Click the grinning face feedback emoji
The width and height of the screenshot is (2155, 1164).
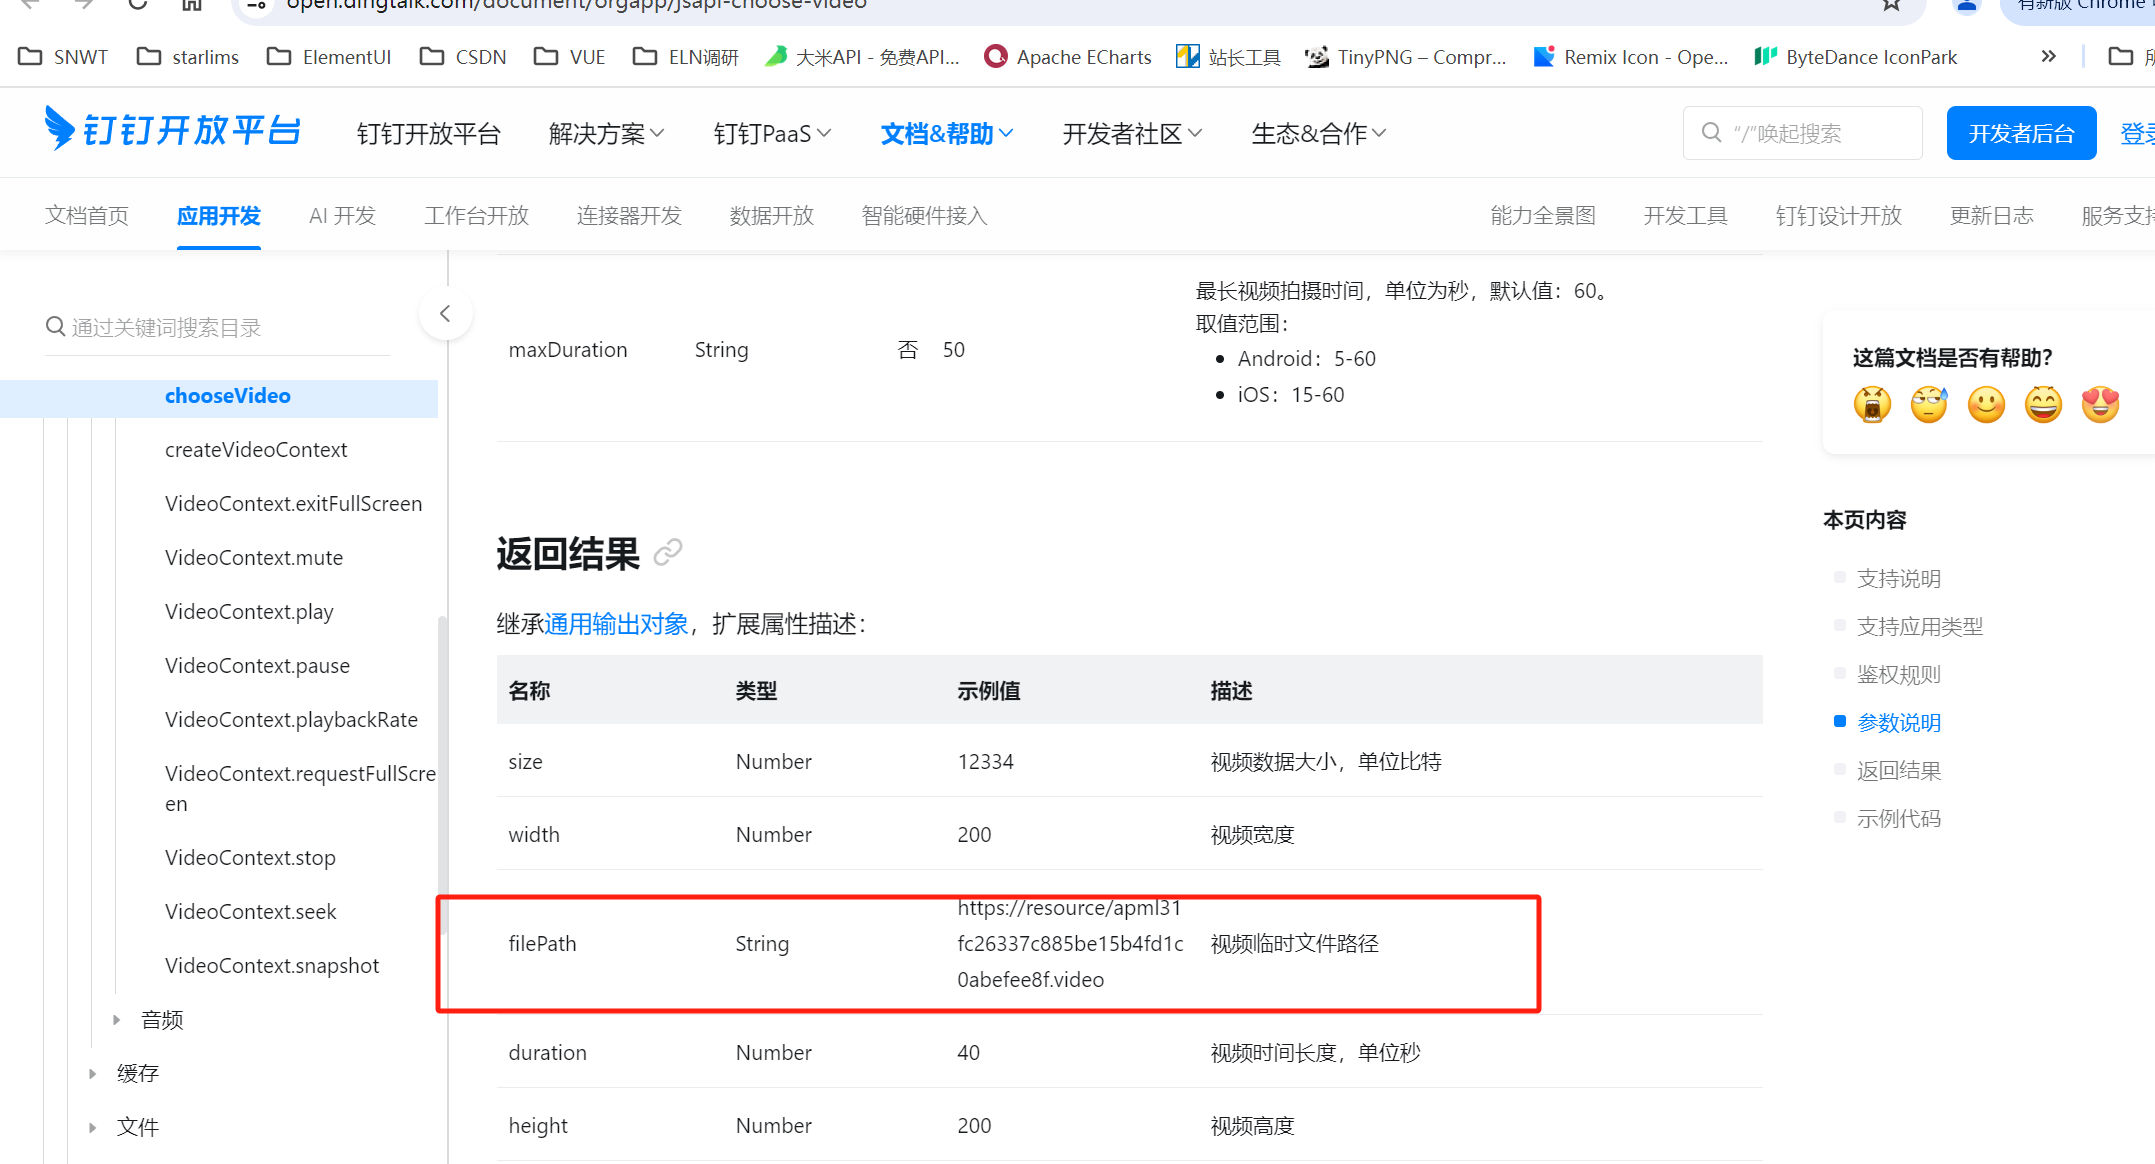click(2043, 405)
